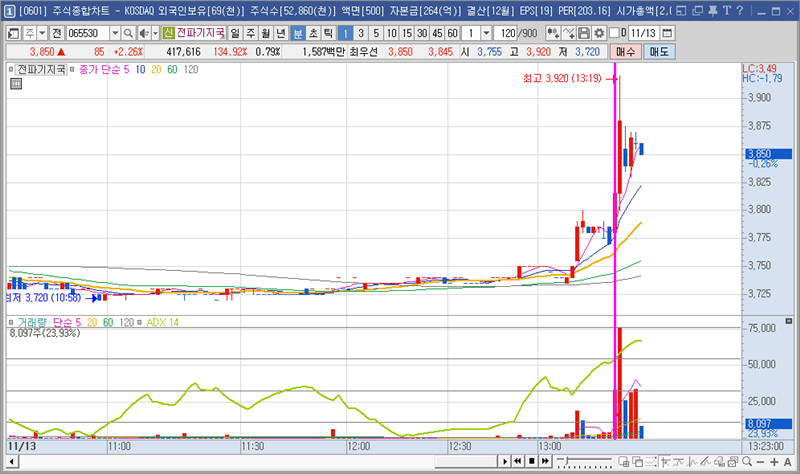Open the interval value dropdown arrow
The height and width of the screenshot is (474, 800).
pyautogui.click(x=486, y=33)
